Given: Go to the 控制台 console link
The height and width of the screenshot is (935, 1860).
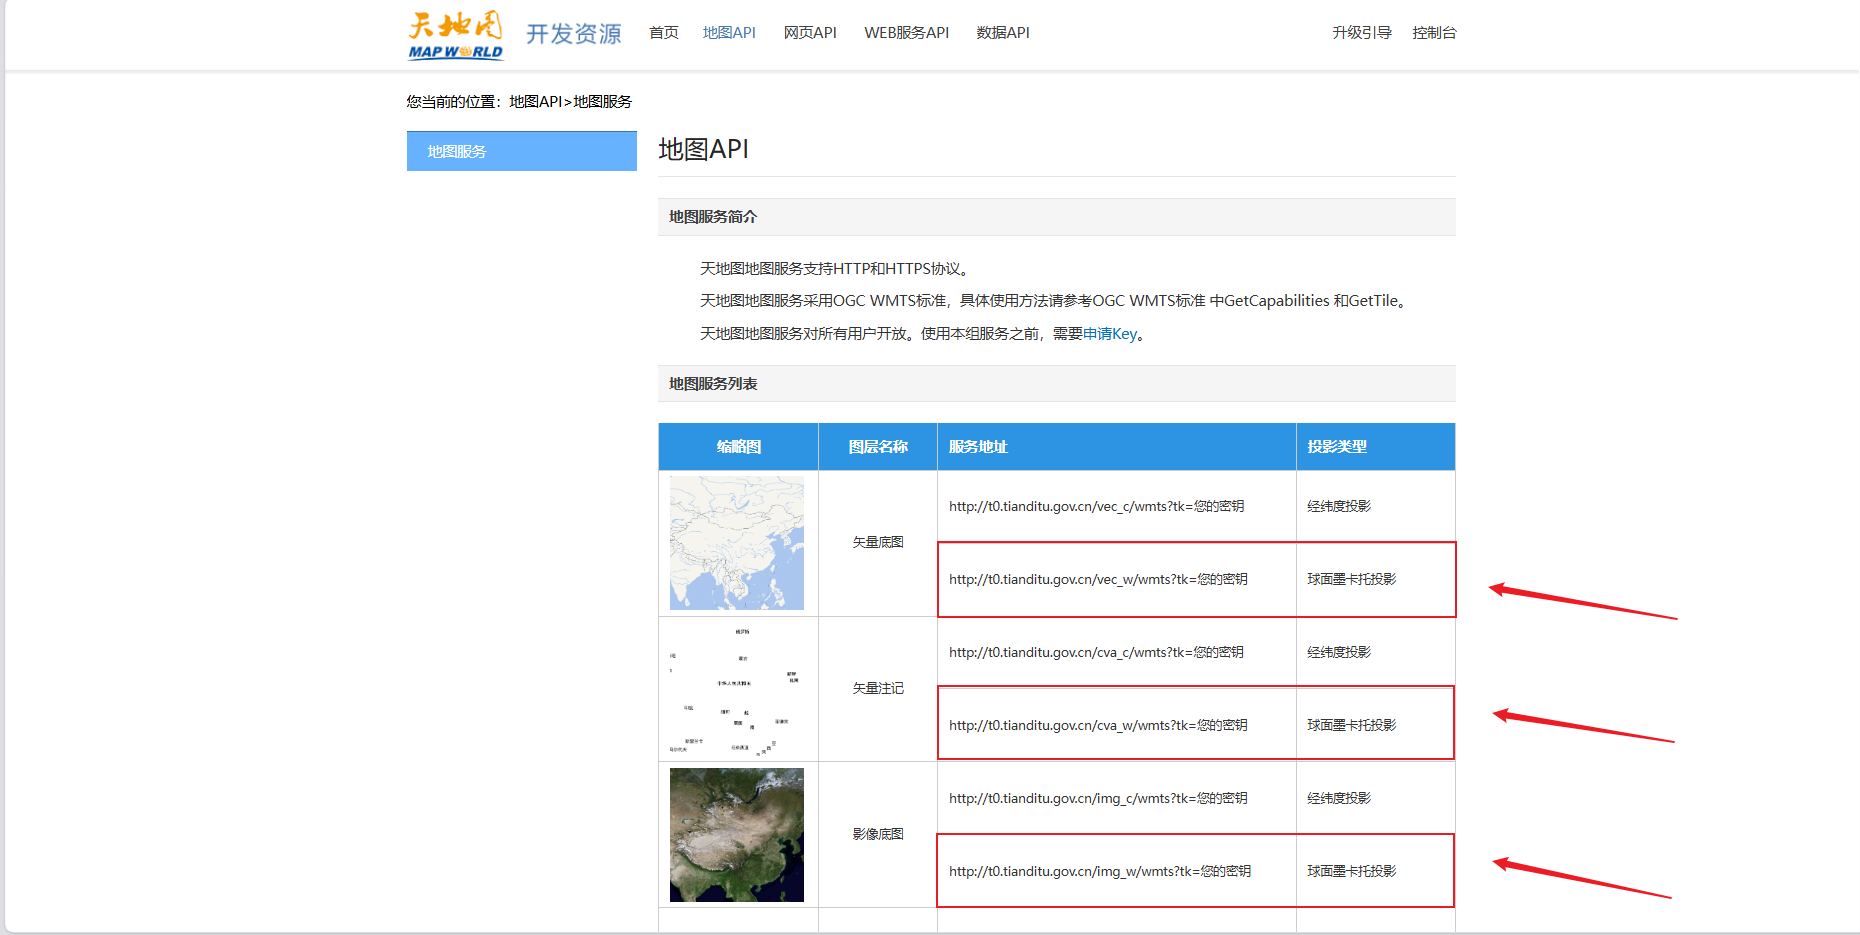Looking at the screenshot, I should tap(1434, 33).
